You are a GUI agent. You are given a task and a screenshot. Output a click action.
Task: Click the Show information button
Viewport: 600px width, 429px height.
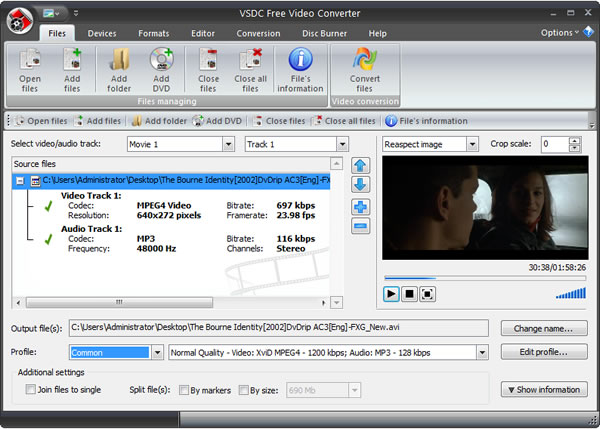pyautogui.click(x=544, y=389)
